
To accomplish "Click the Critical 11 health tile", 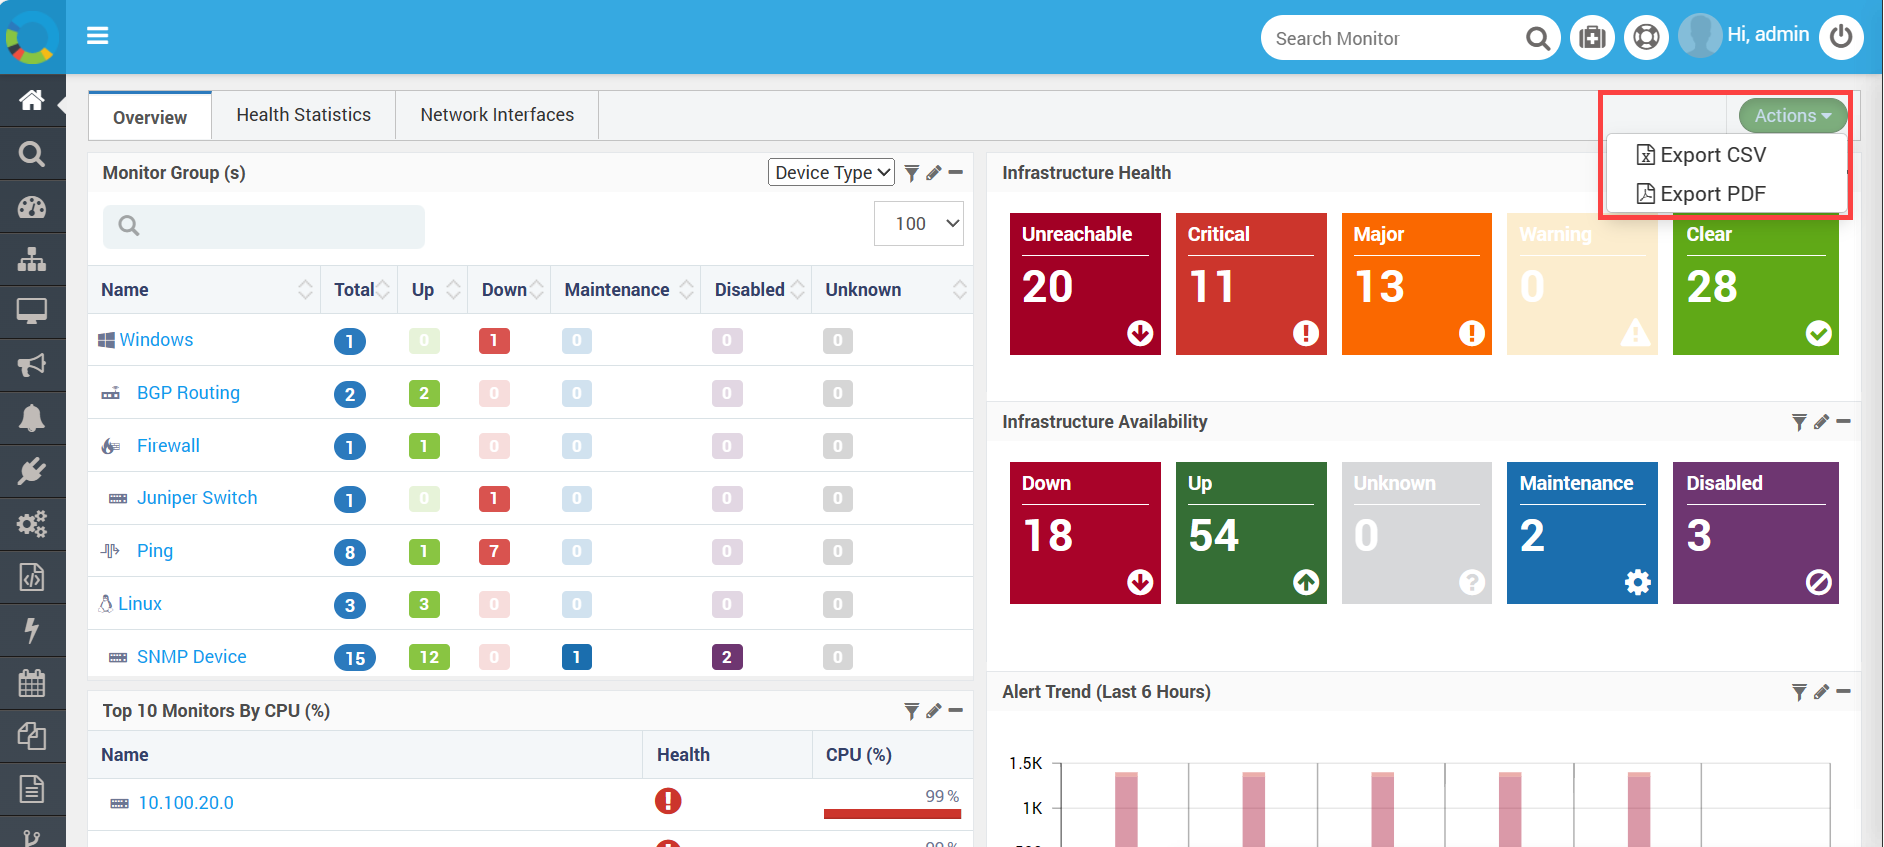I will pos(1251,284).
